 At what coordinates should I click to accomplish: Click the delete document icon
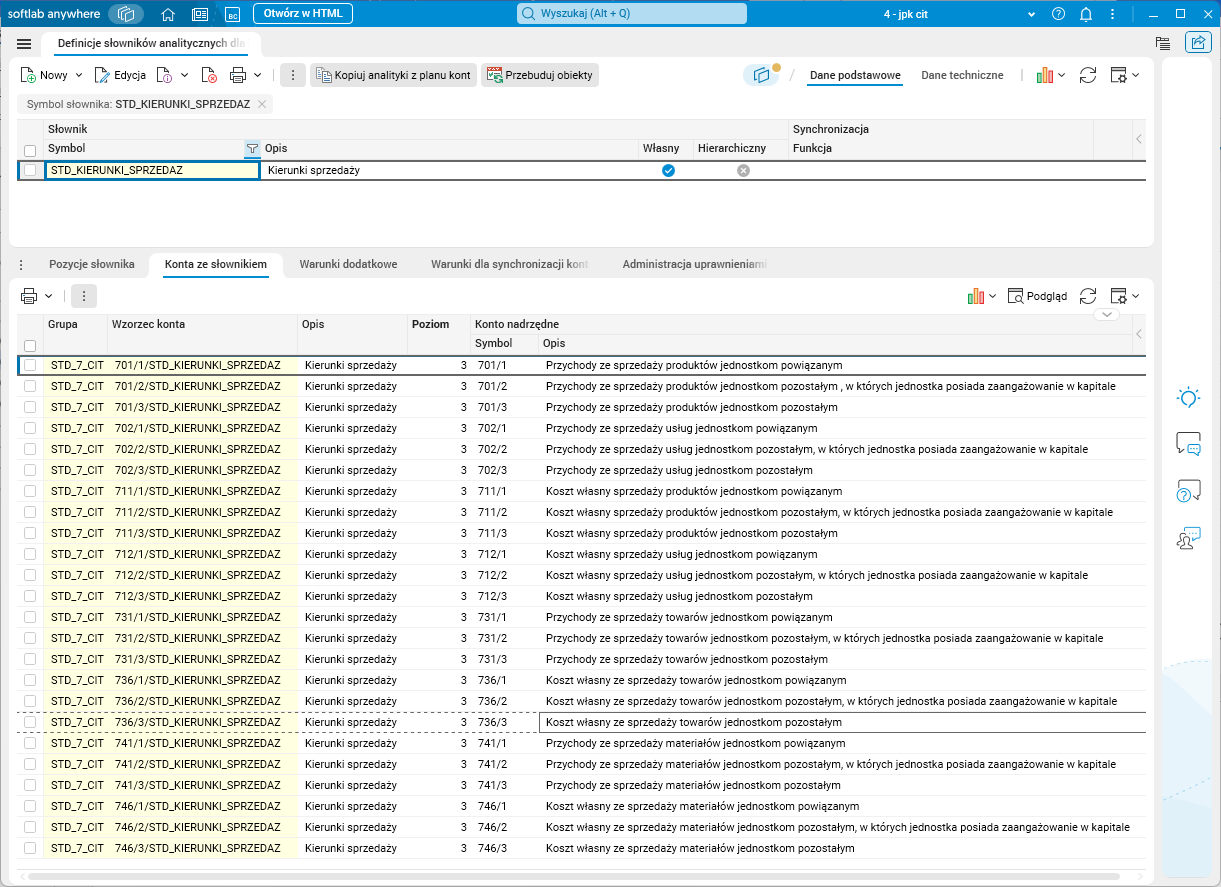[x=209, y=75]
